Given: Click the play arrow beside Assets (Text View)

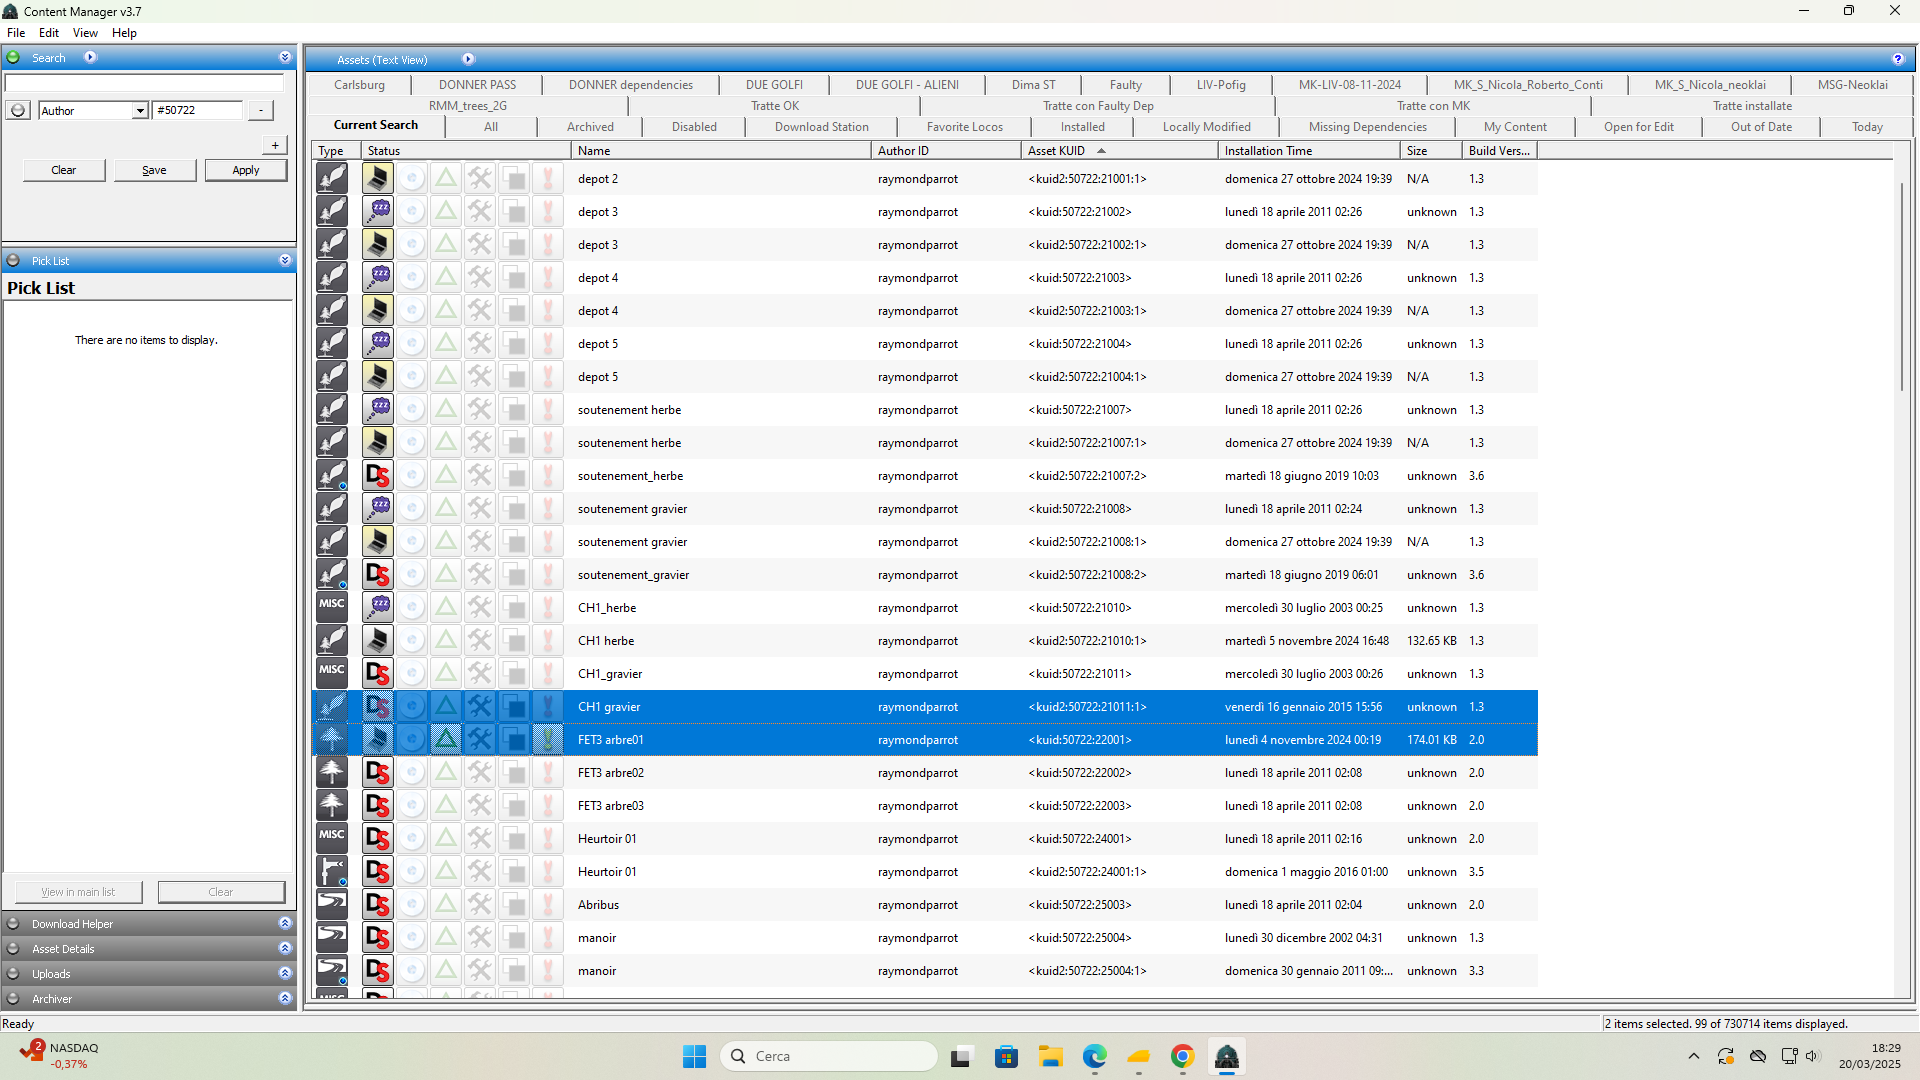Looking at the screenshot, I should tap(468, 59).
